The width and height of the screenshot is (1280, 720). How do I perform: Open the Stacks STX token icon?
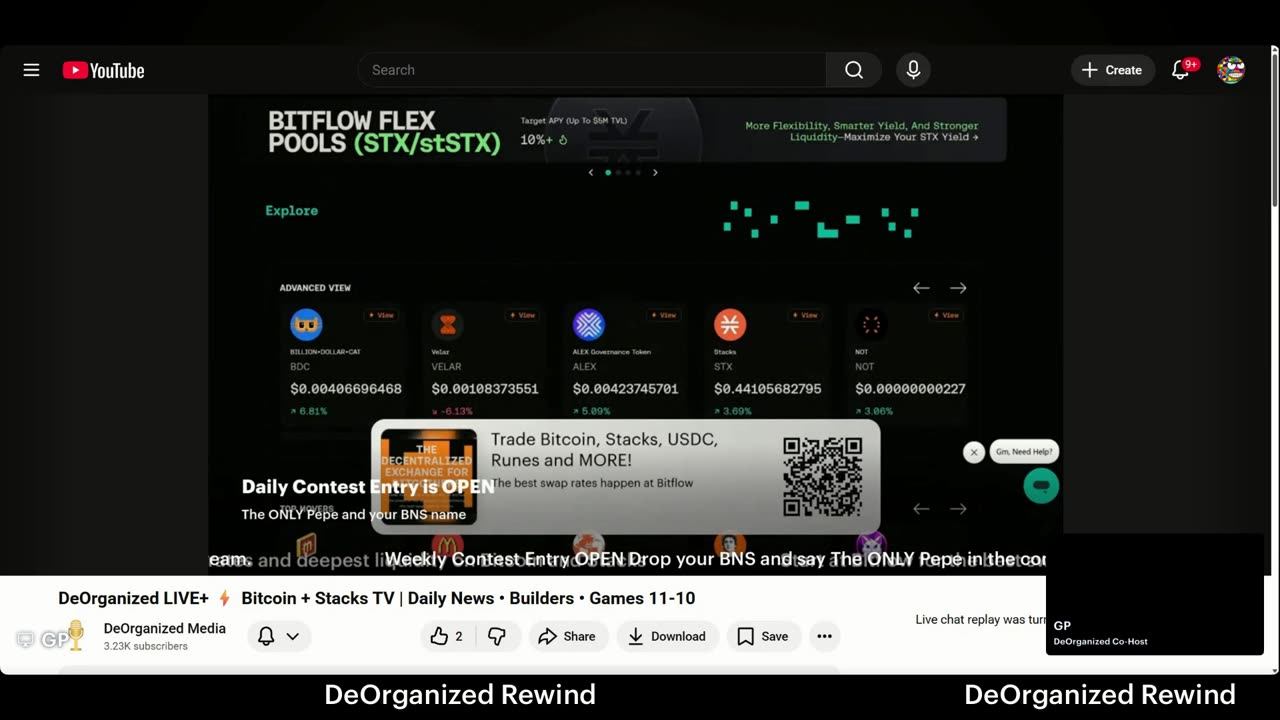[x=730, y=324]
